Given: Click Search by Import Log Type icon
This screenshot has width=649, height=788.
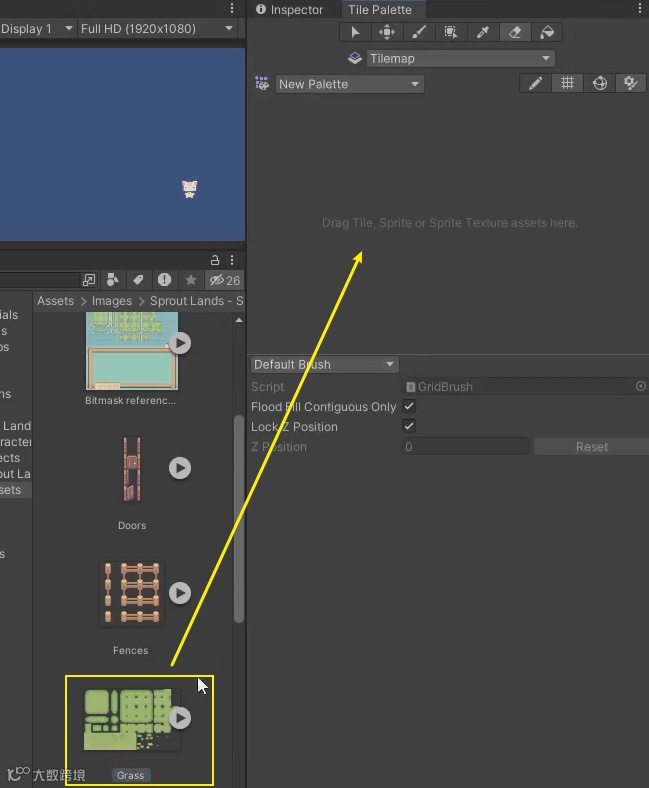Looking at the screenshot, I should click(164, 280).
